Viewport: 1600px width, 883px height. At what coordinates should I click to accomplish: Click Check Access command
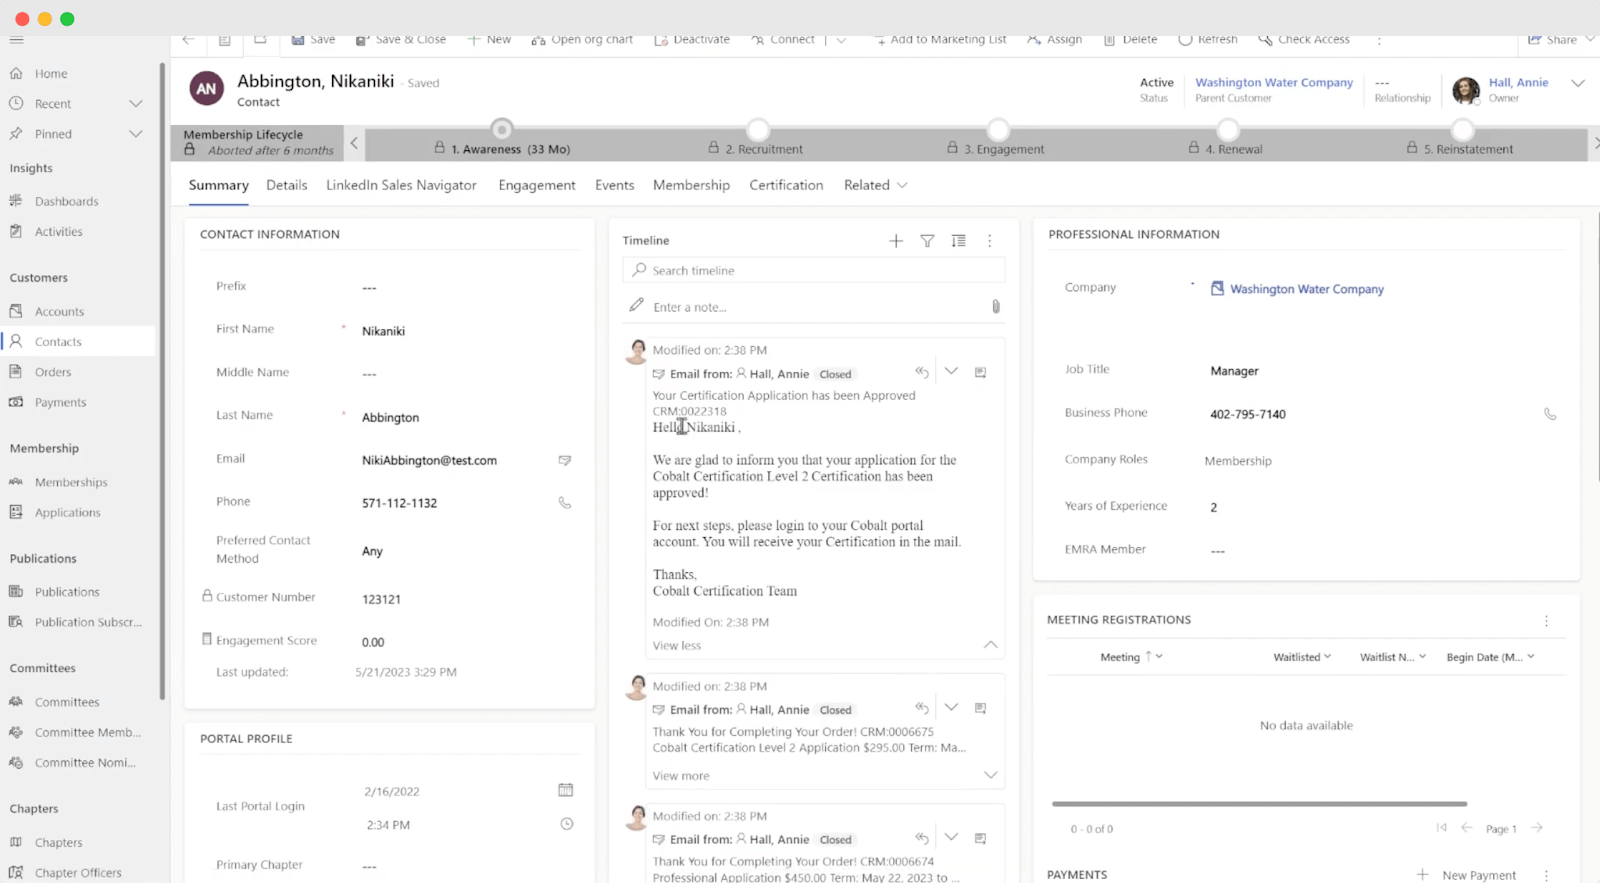[x=1304, y=40]
